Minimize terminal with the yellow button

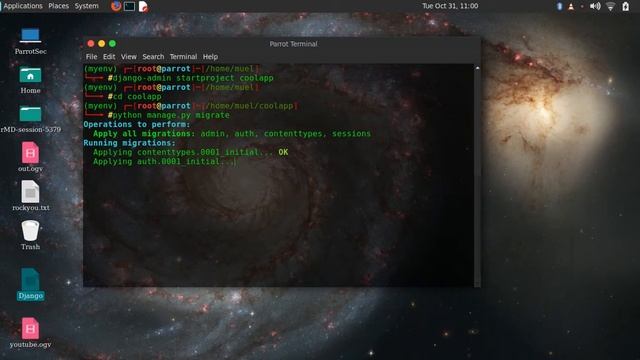101,44
